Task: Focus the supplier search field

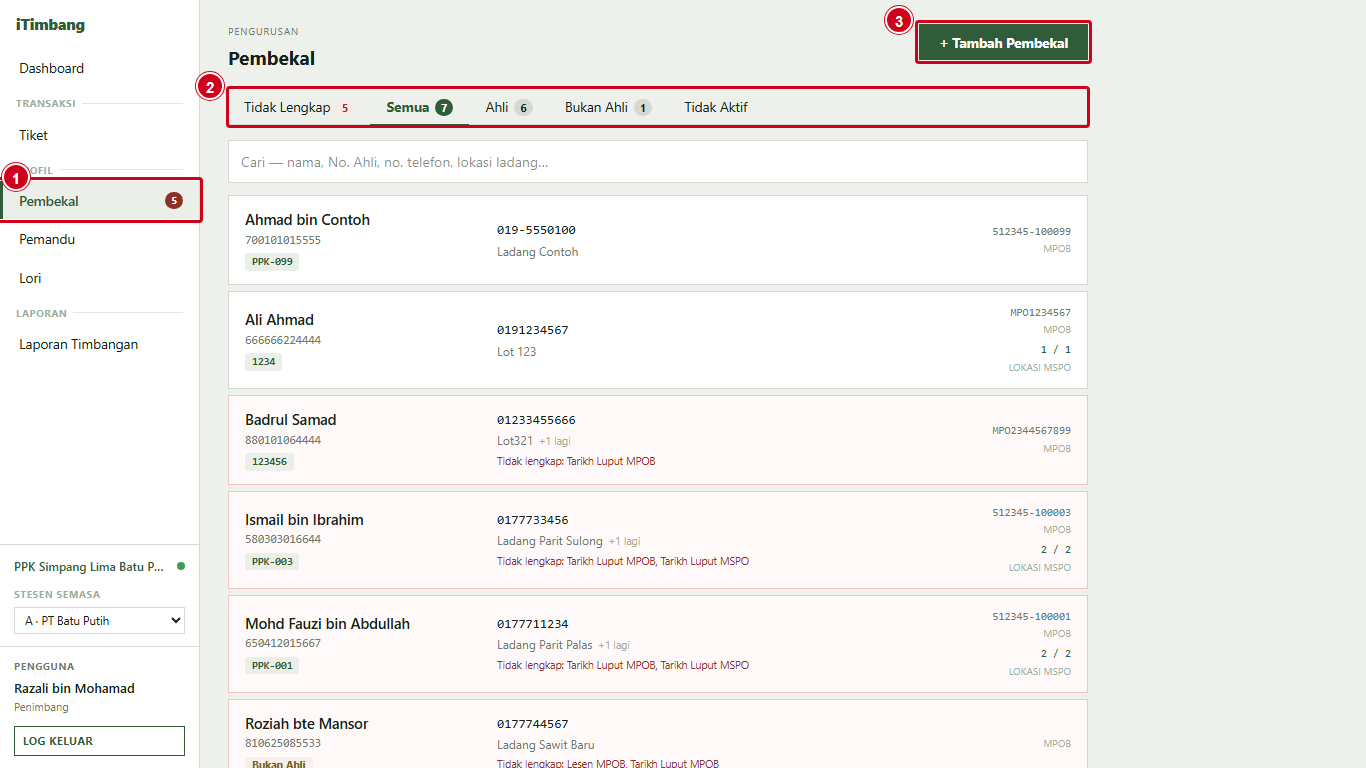Action: (x=658, y=162)
